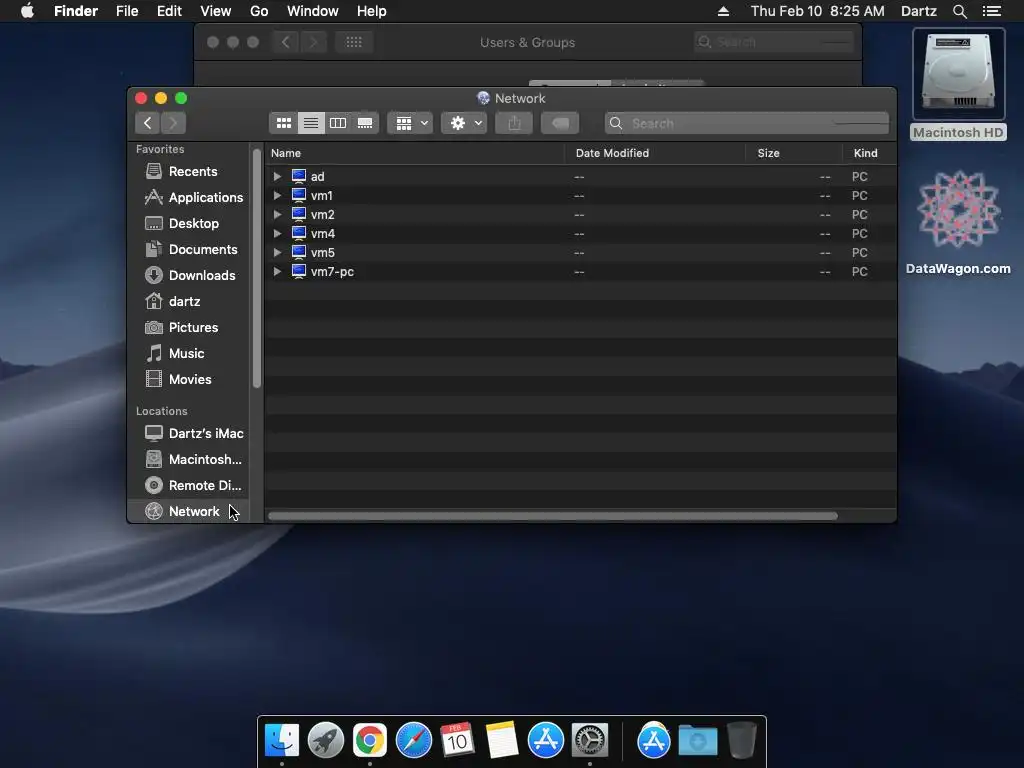Click the Share toolbar button
Viewport: 1024px width, 768px height.
(514, 123)
